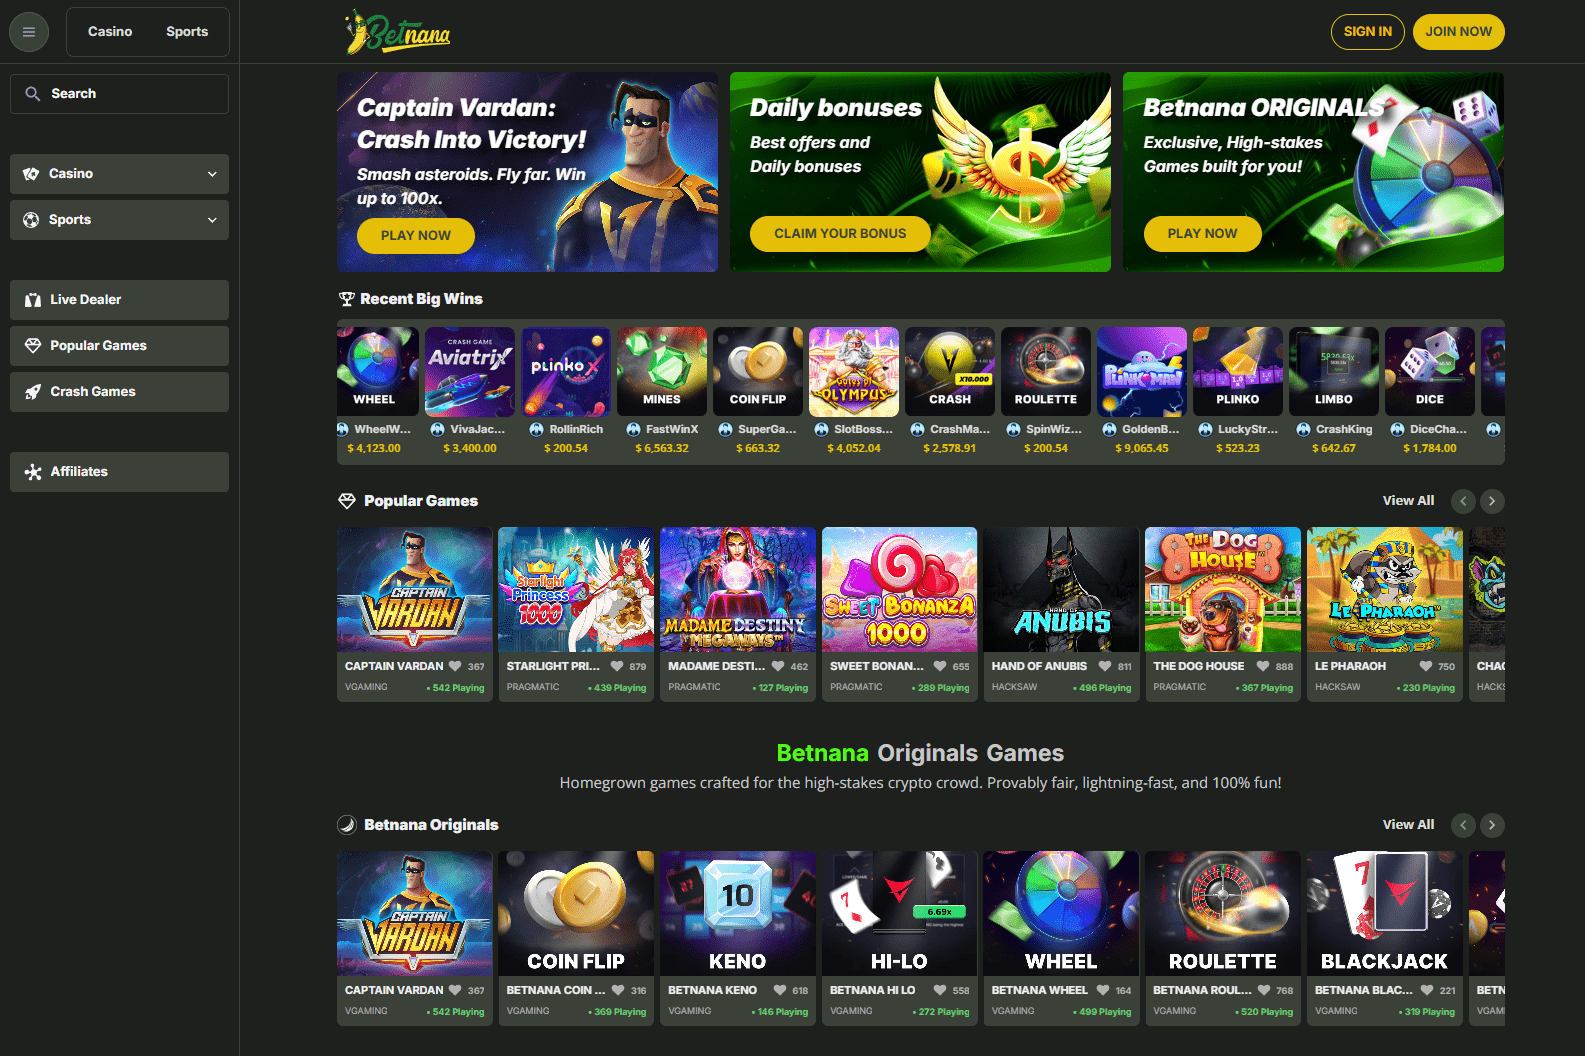This screenshot has width=1585, height=1056.
Task: Favorite Captain Vardan with heart icon in Popular Games
Action: pos(455,666)
